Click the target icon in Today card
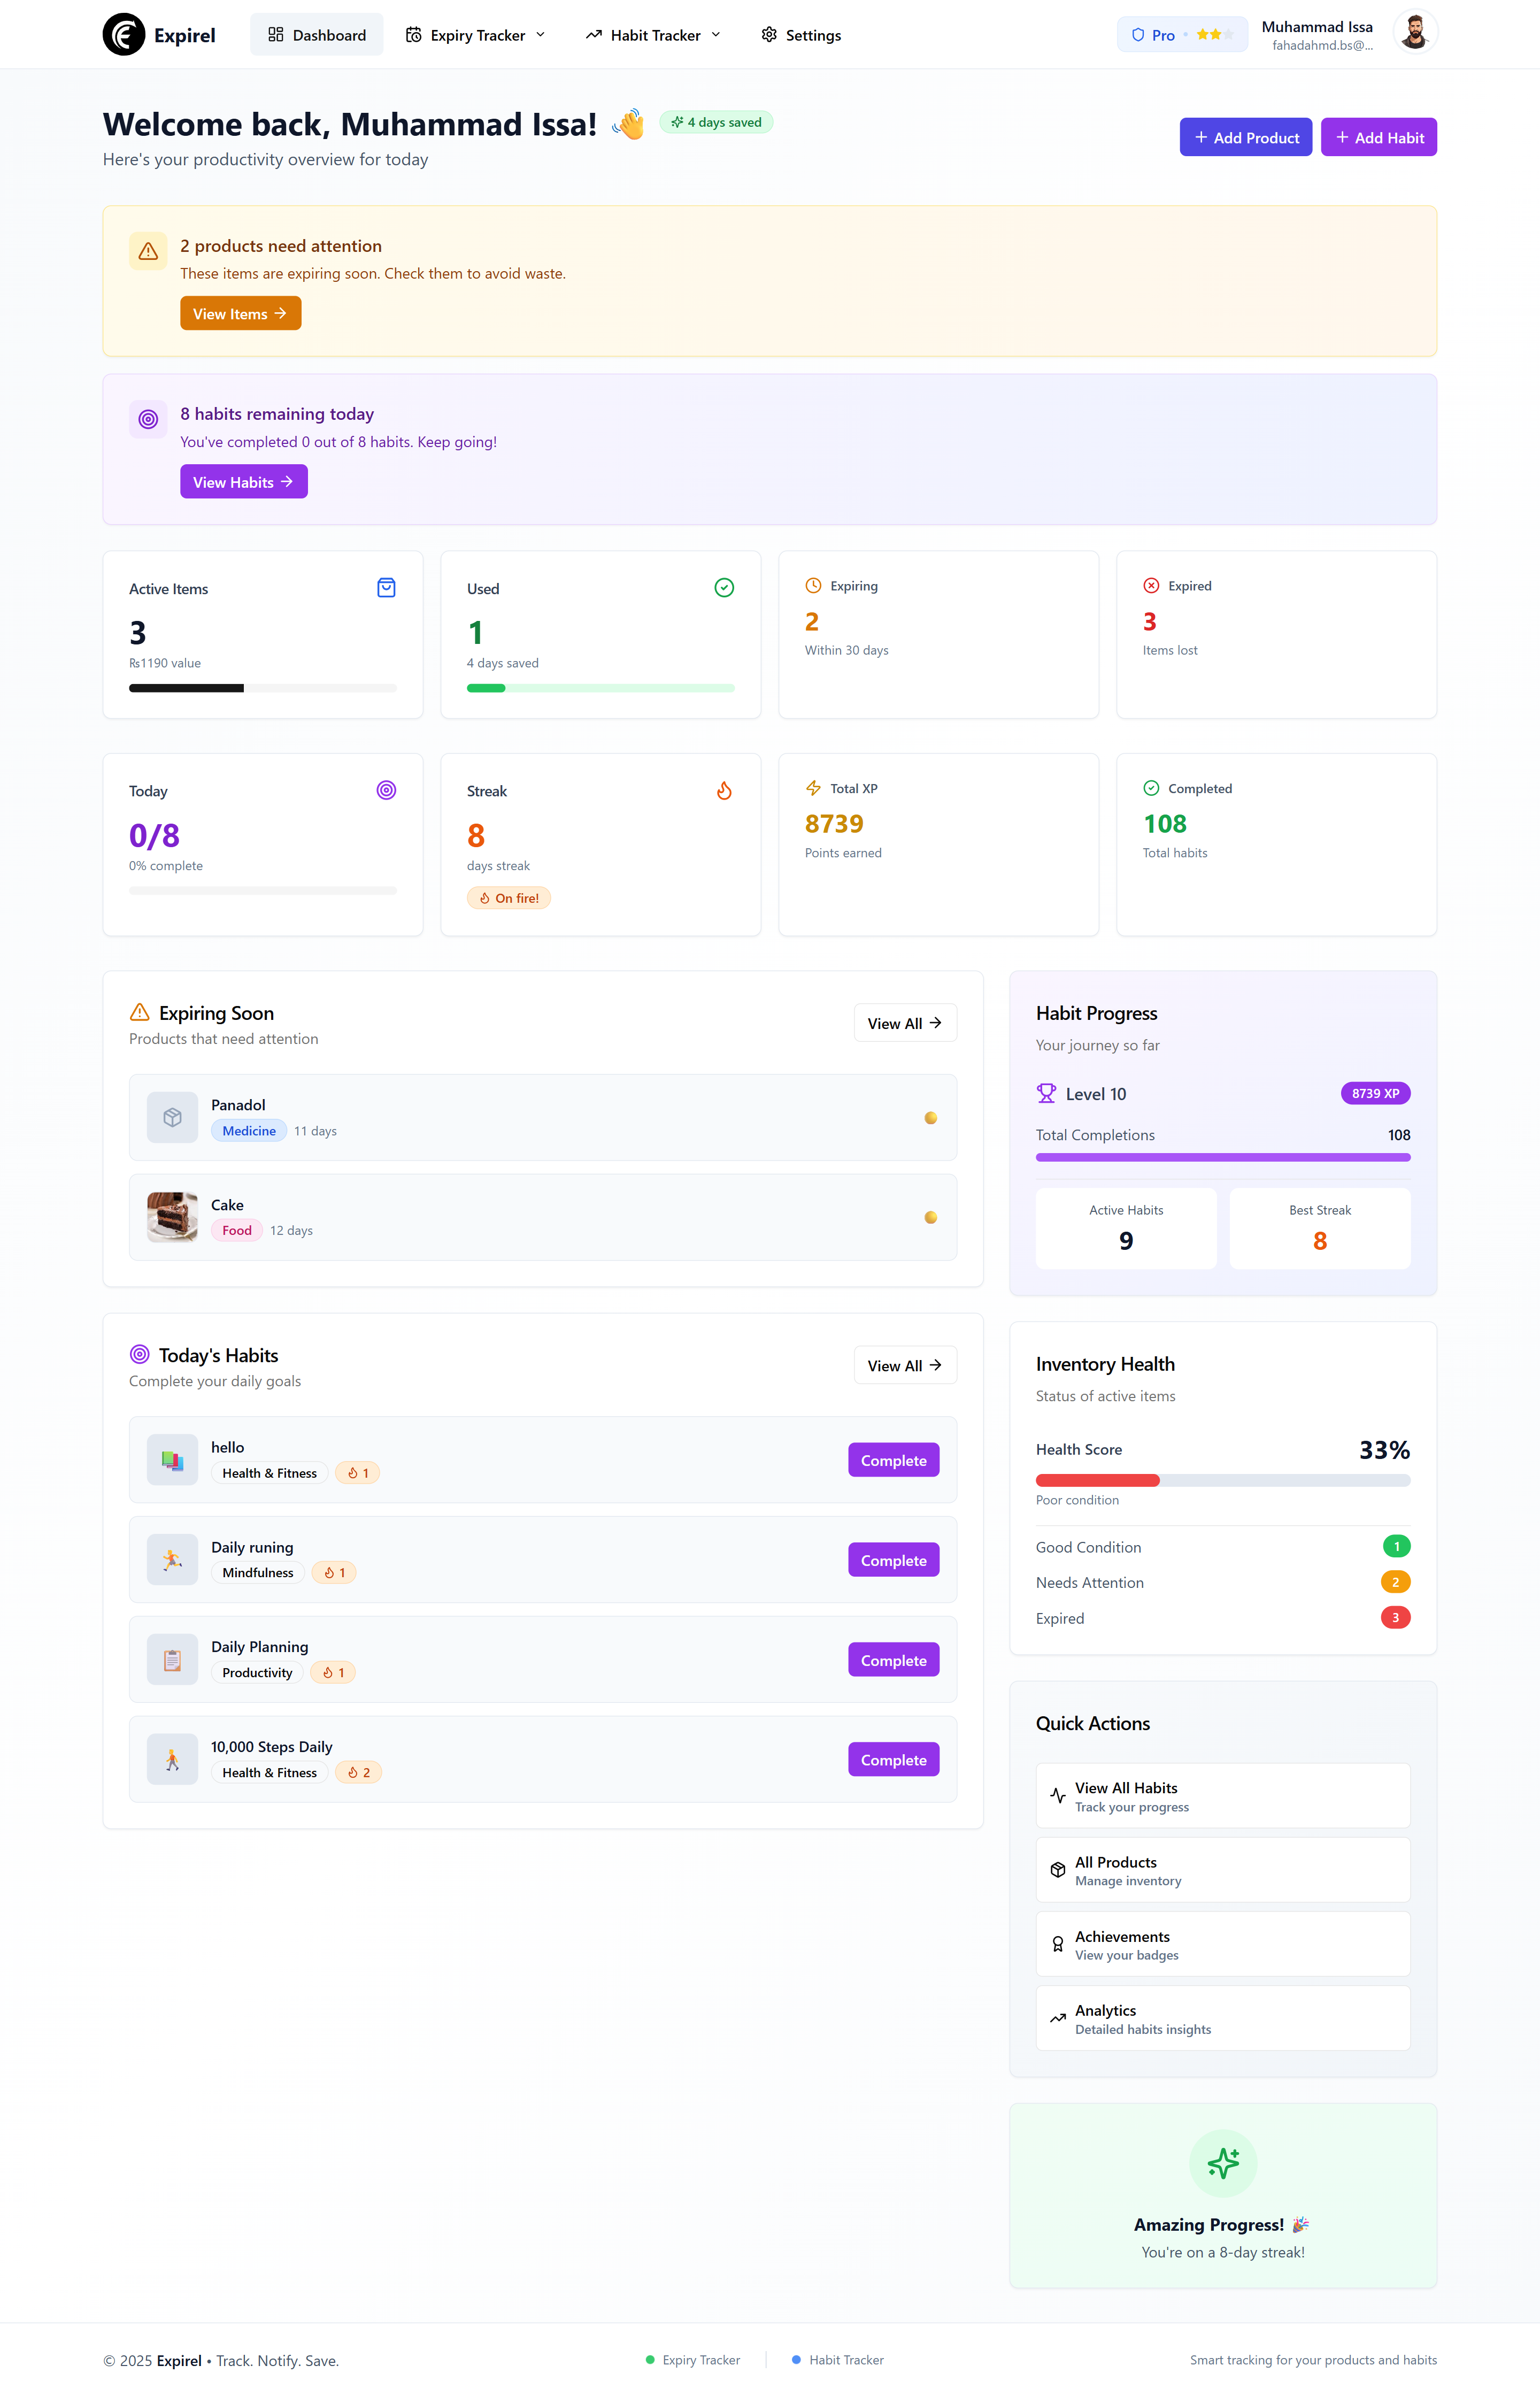Image resolution: width=1540 pixels, height=2396 pixels. tap(386, 790)
